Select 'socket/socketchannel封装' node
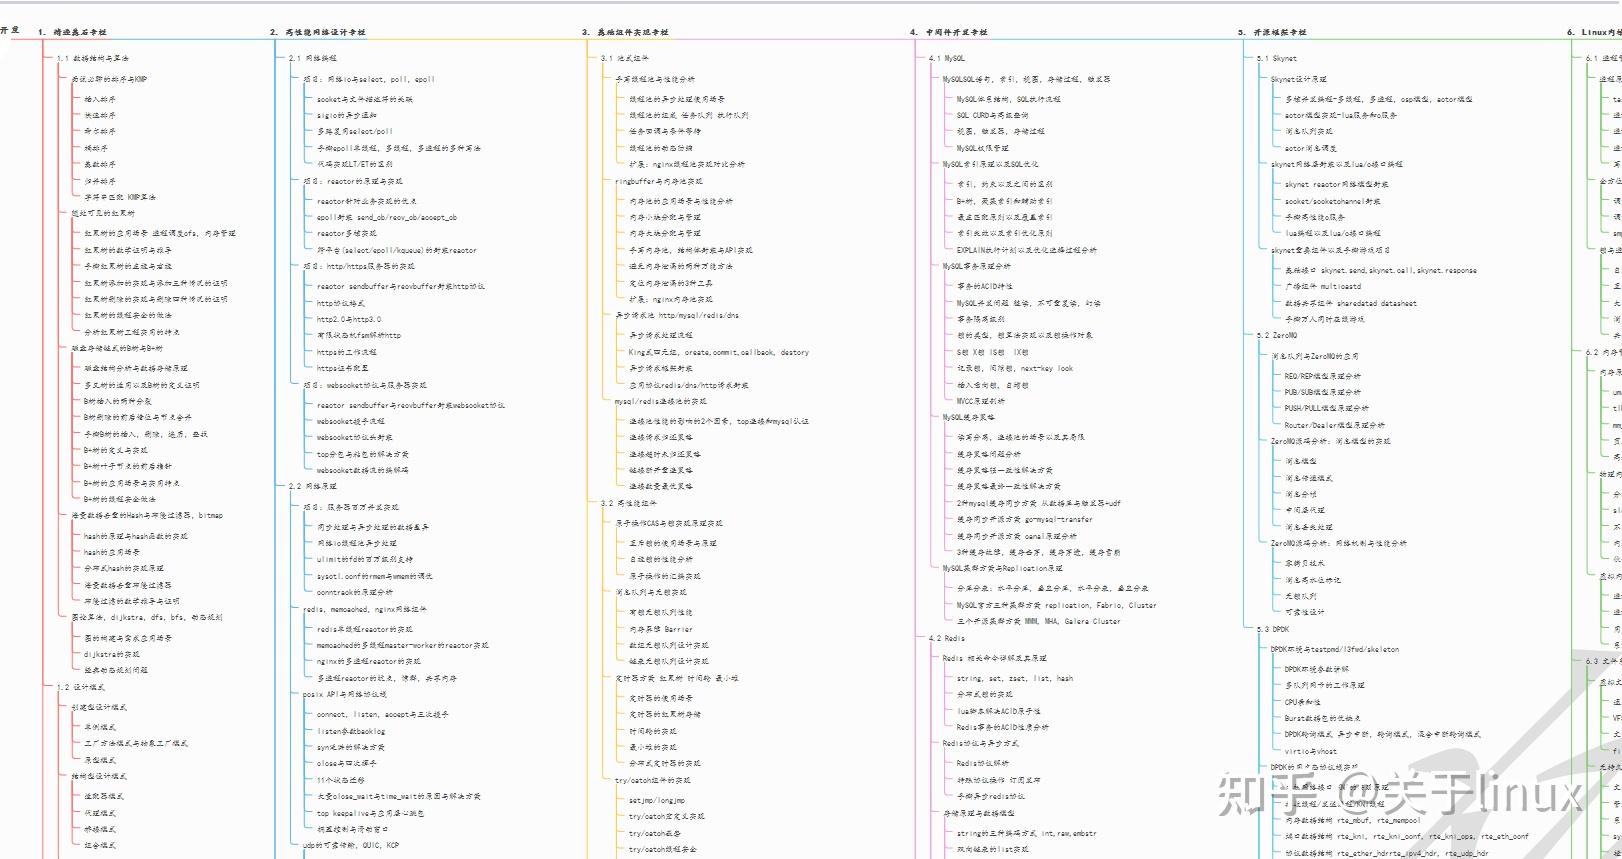The width and height of the screenshot is (1622, 859). pos(1333,201)
